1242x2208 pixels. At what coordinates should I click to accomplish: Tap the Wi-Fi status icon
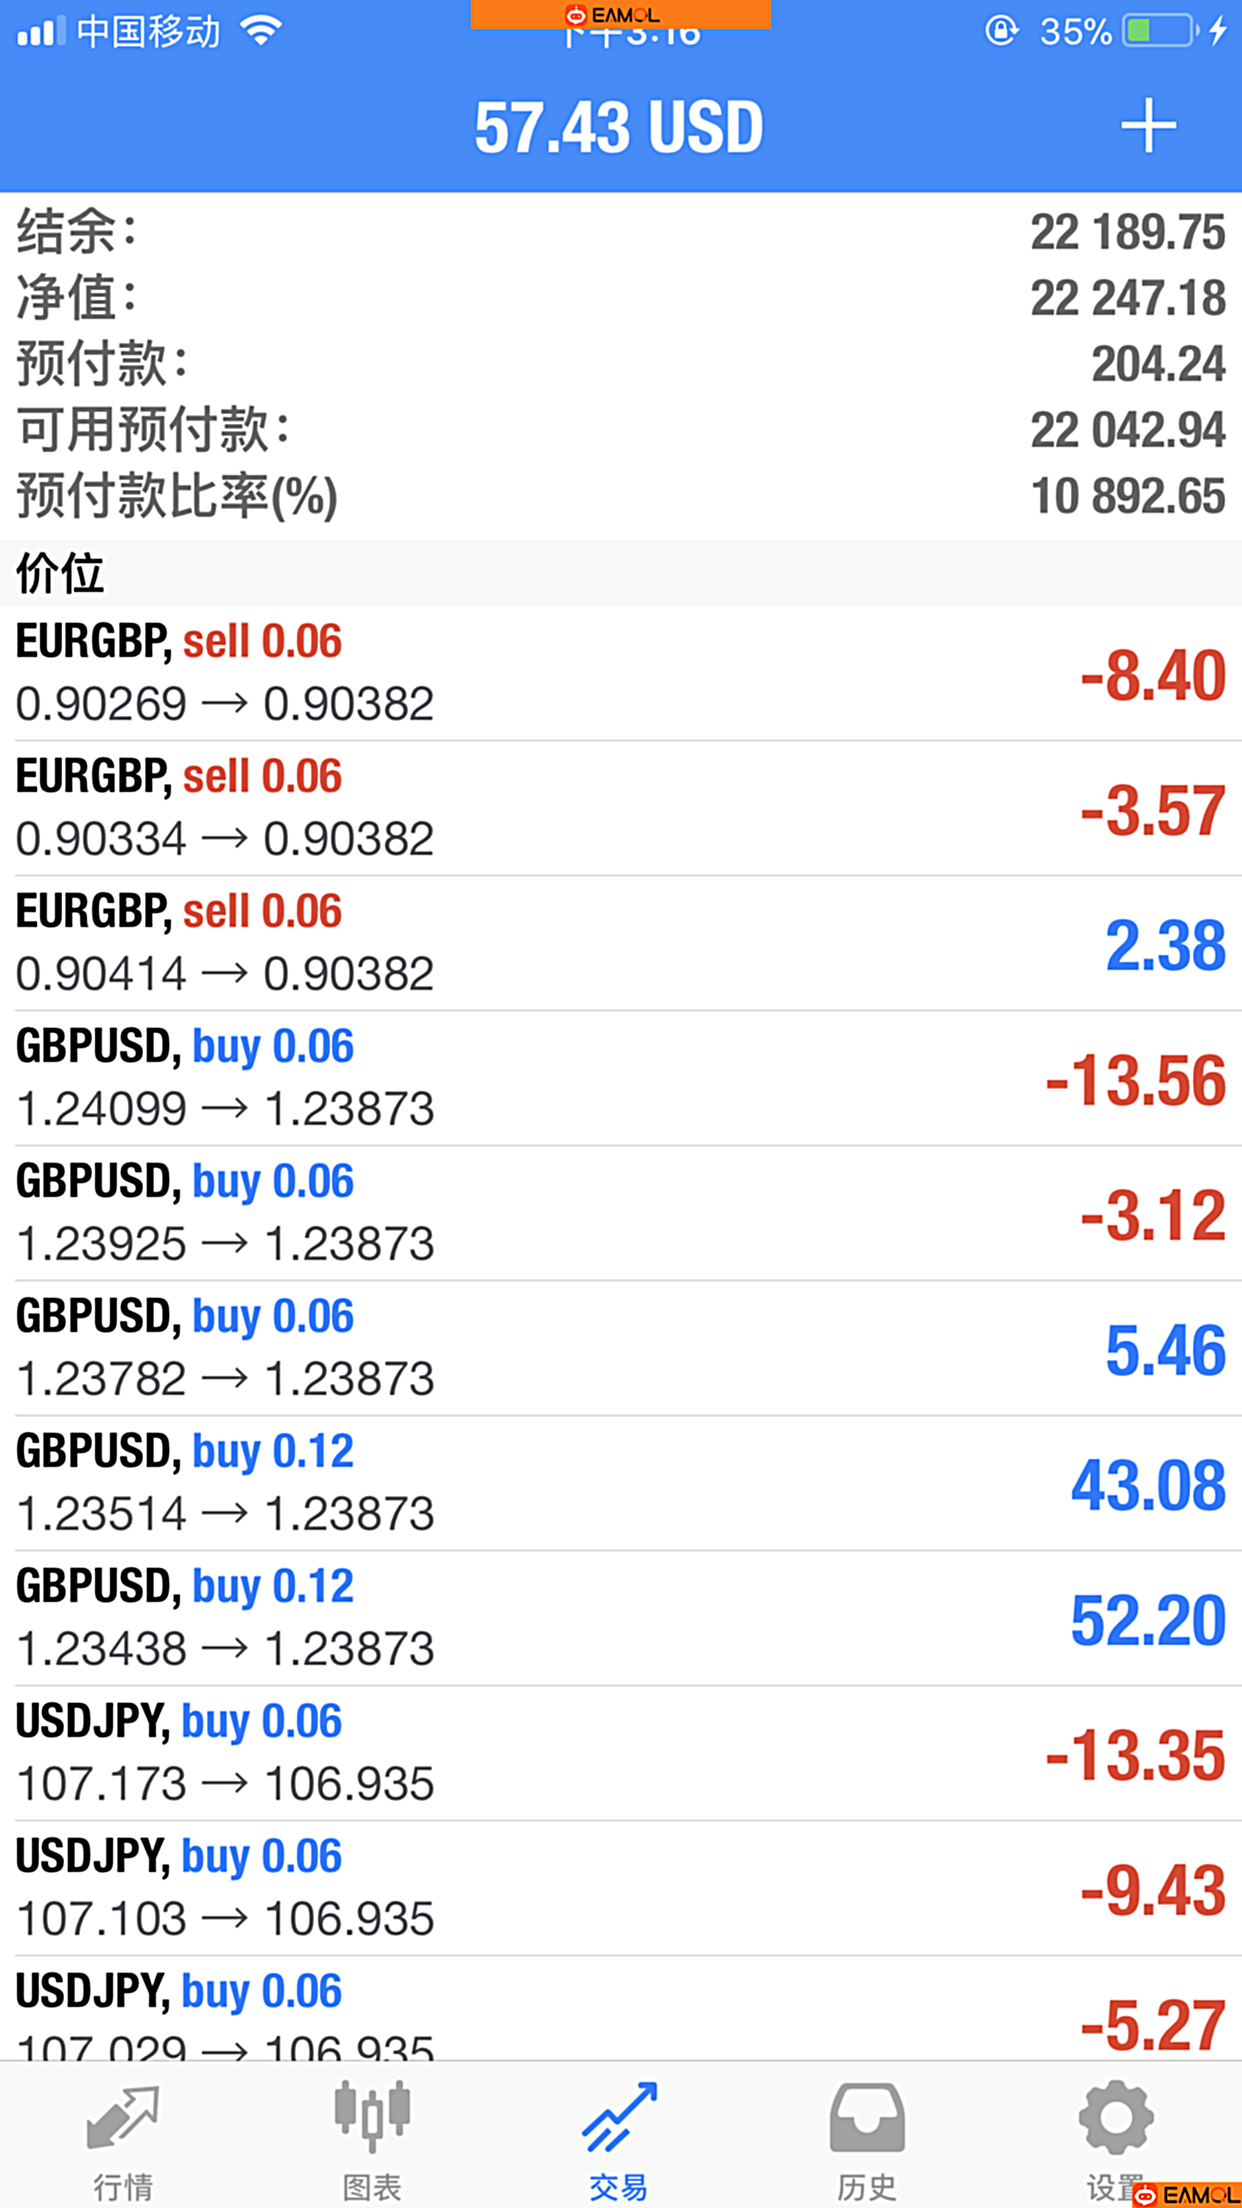(261, 32)
